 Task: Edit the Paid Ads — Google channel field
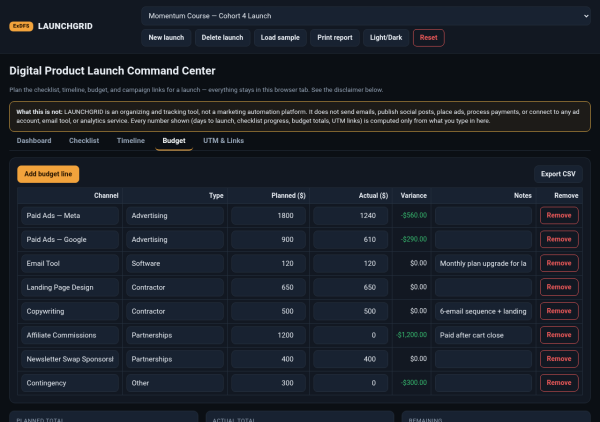tap(70, 240)
